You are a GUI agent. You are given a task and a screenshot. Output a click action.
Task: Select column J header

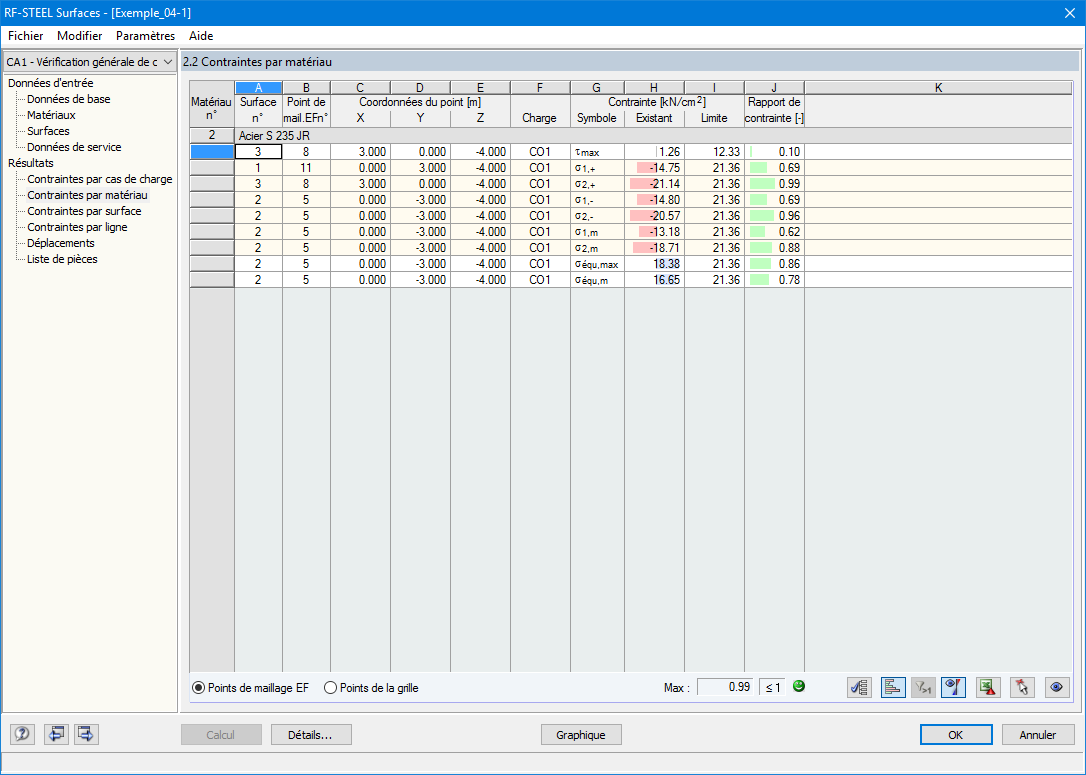(x=774, y=87)
